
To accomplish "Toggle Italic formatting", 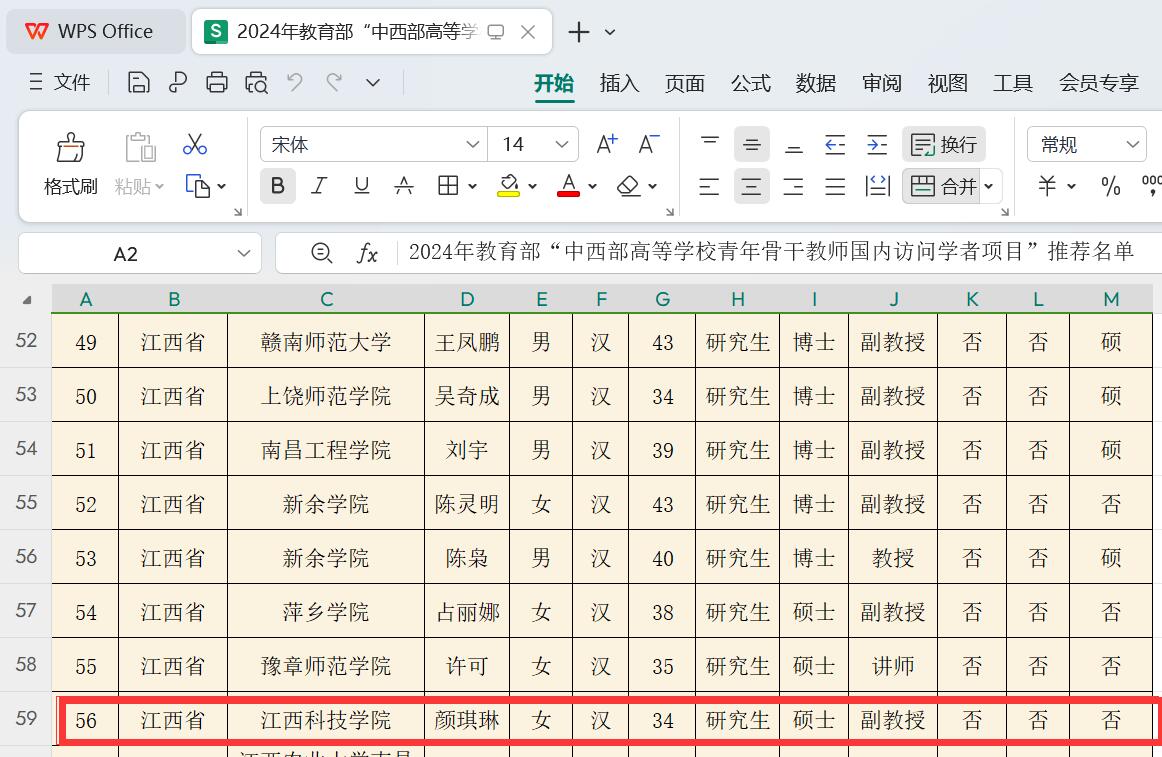I will [x=319, y=186].
